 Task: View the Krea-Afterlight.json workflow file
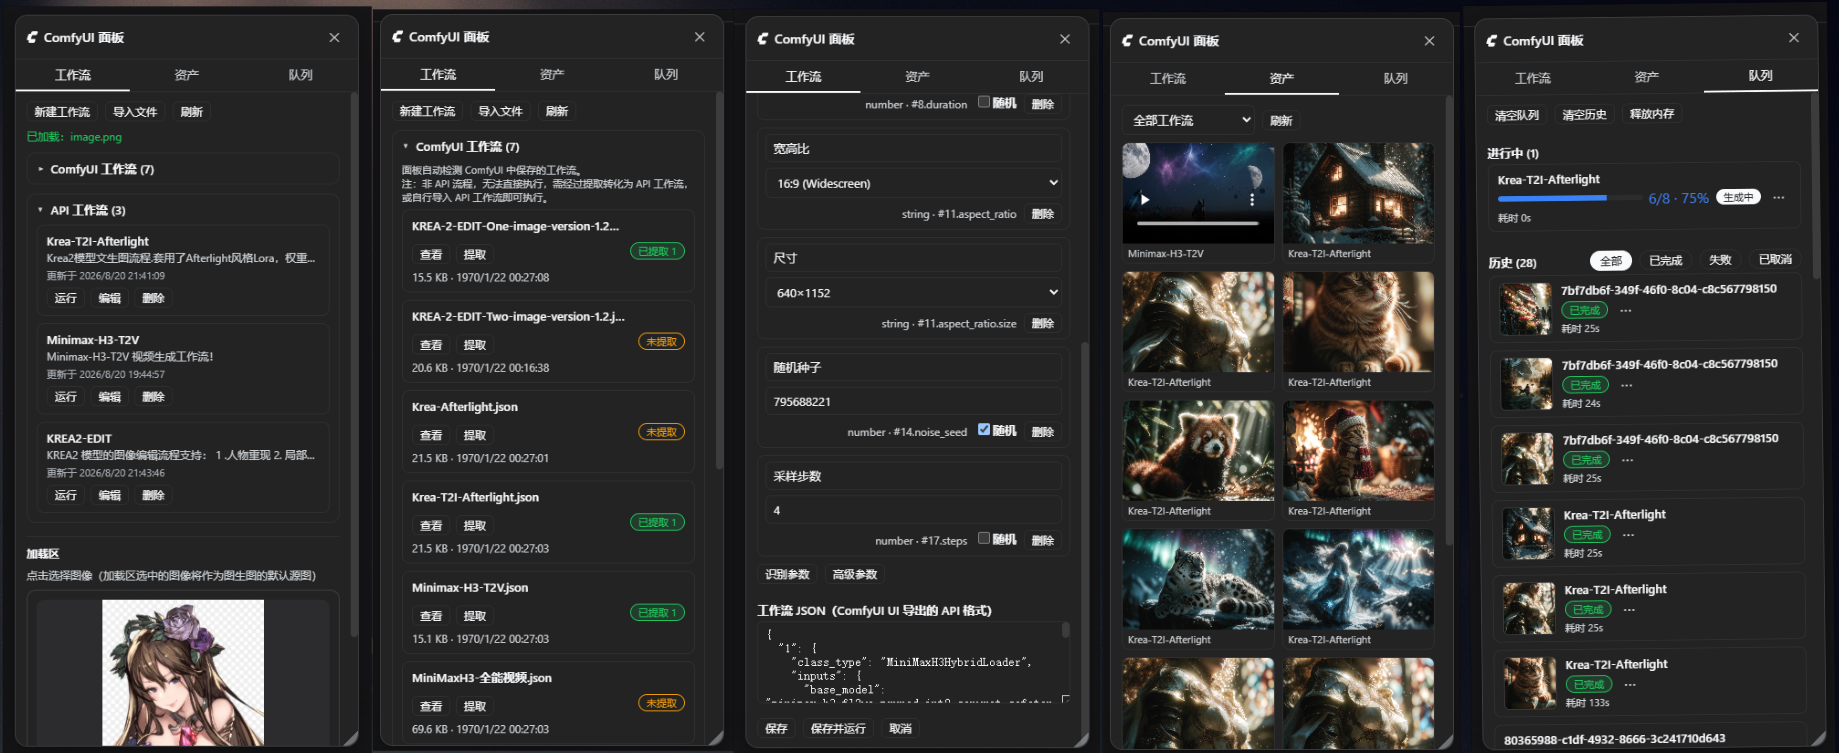[x=431, y=435]
